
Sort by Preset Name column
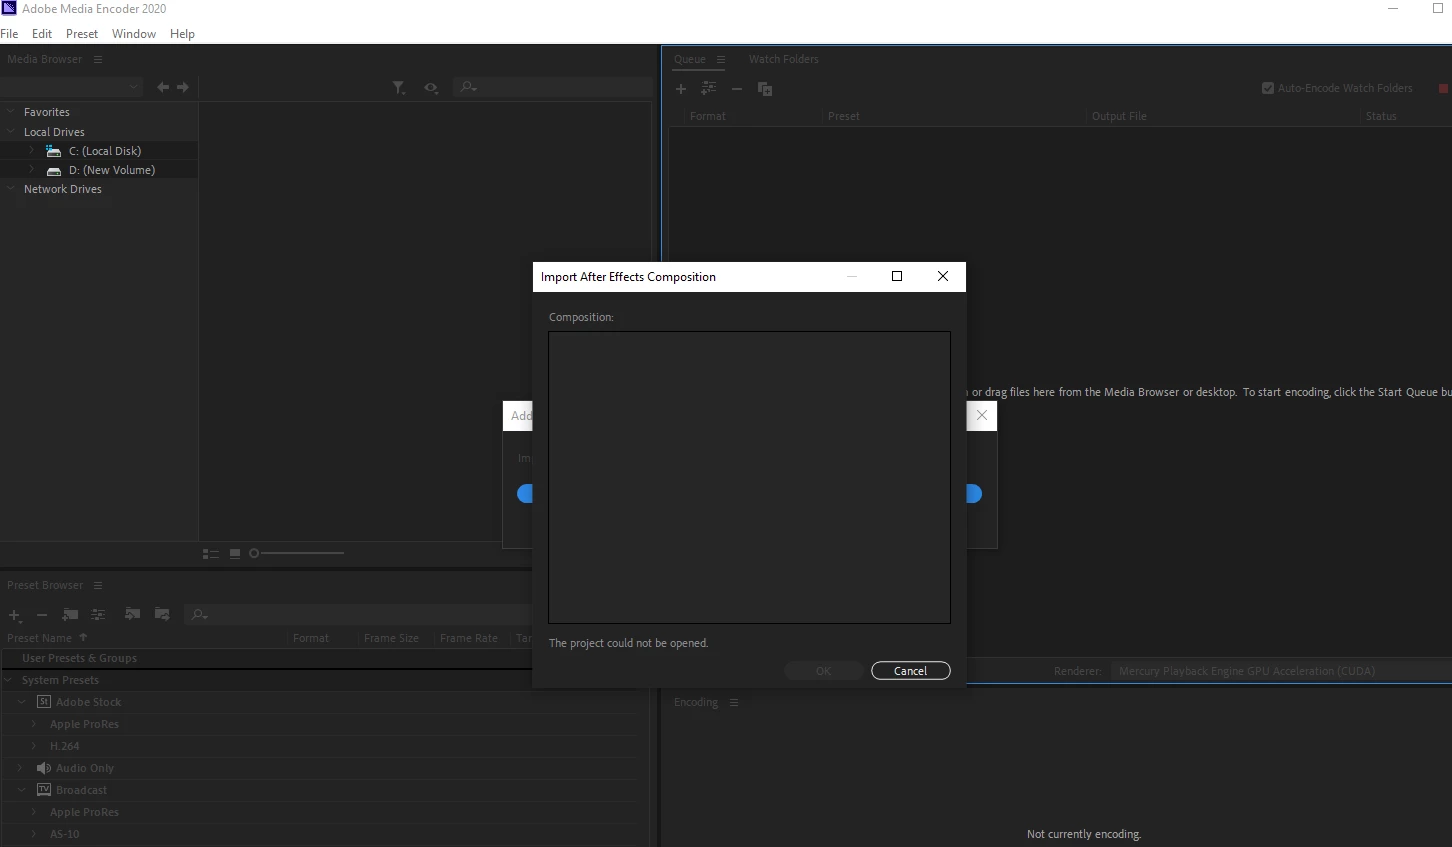tap(40, 638)
